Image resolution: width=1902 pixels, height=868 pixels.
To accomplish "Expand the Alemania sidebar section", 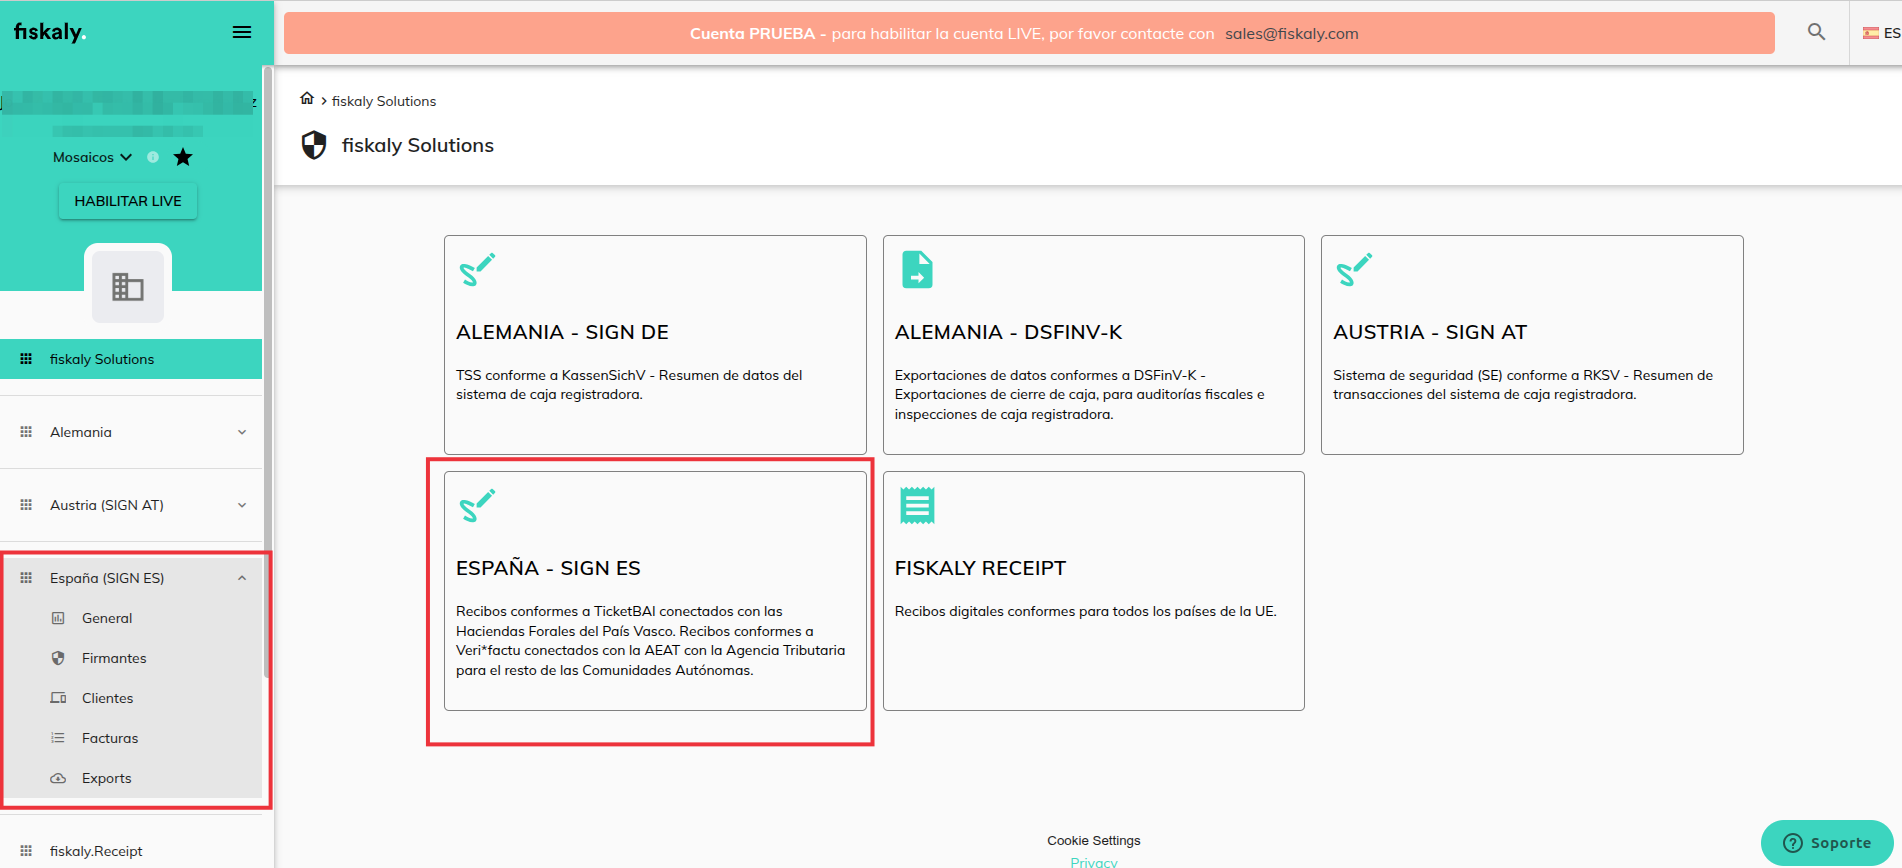I will (131, 432).
